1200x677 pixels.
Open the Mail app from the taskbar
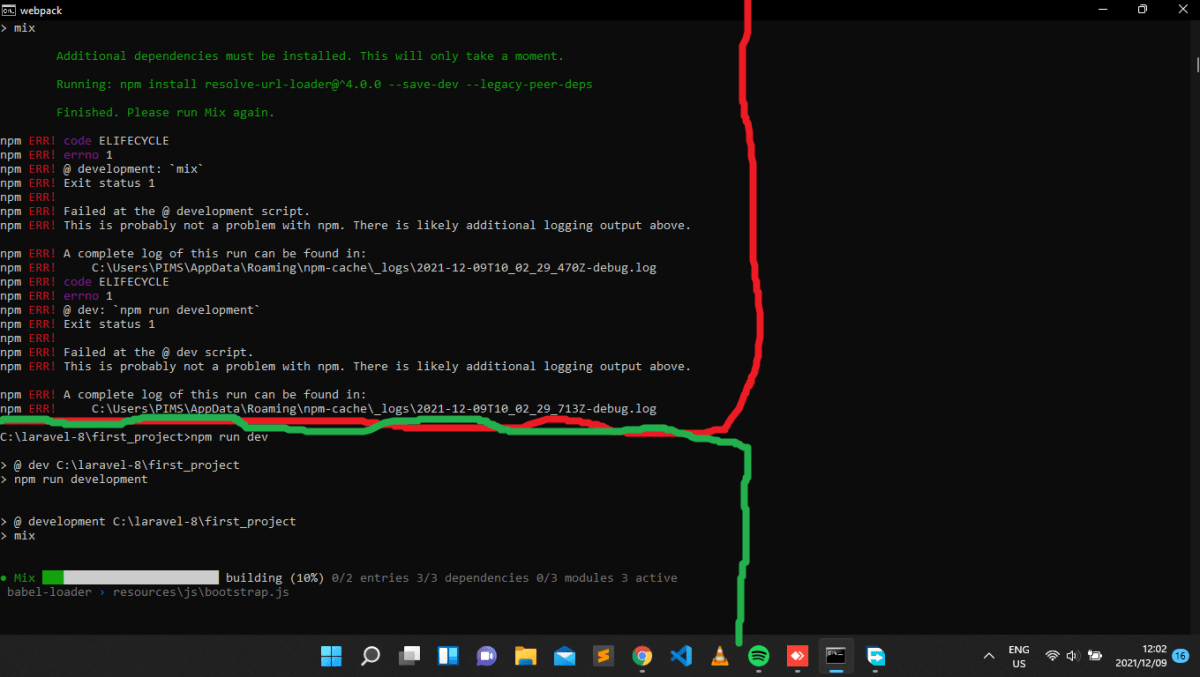(x=564, y=656)
